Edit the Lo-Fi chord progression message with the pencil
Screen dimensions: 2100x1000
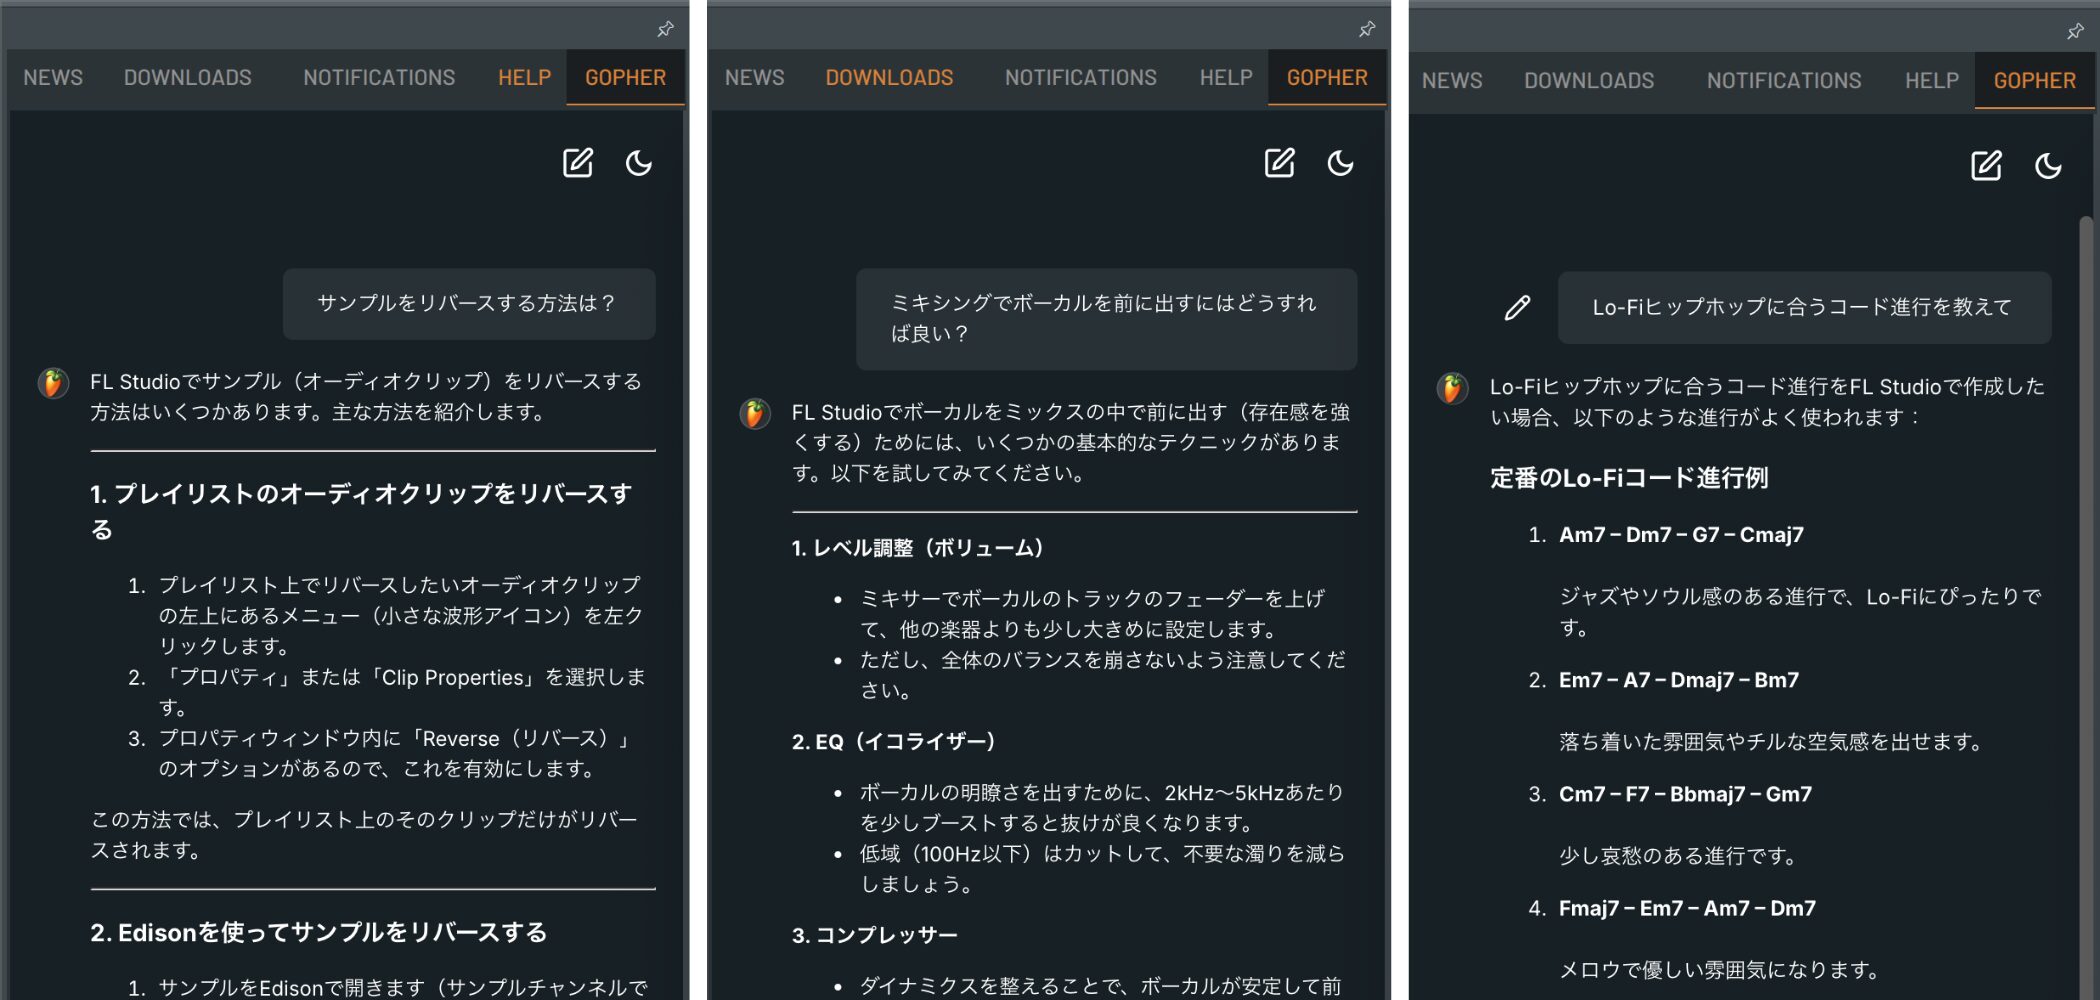(1517, 308)
